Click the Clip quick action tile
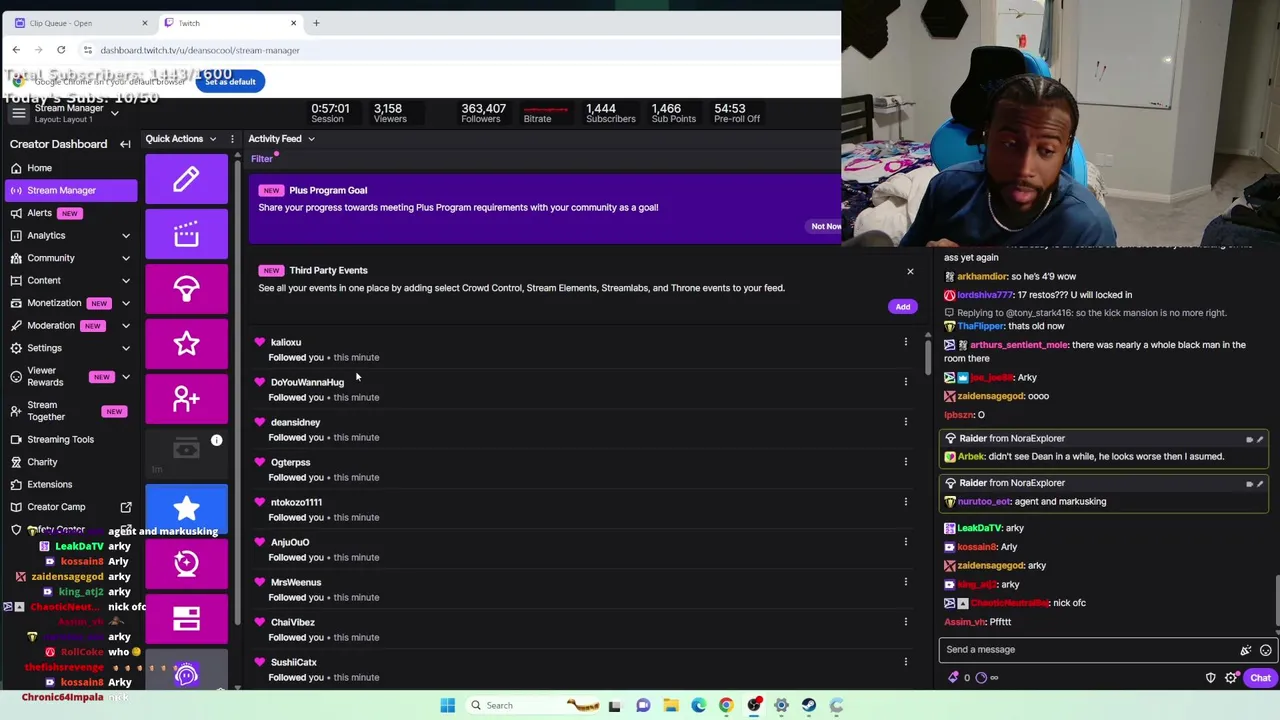 click(186, 234)
